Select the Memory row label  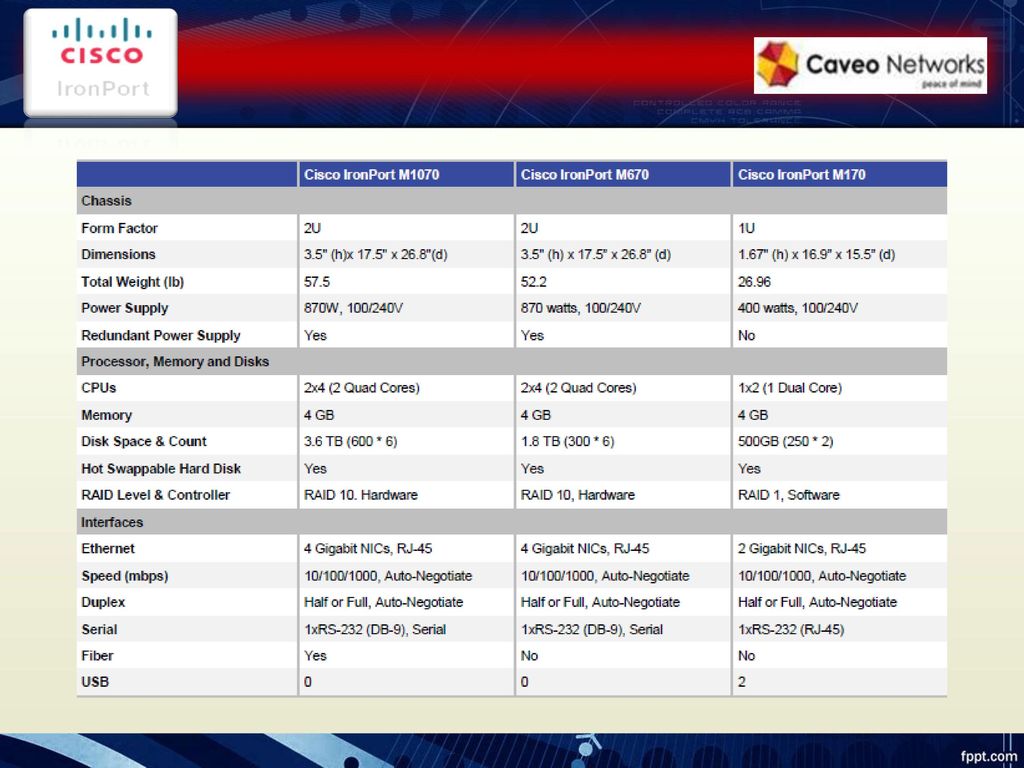click(106, 415)
